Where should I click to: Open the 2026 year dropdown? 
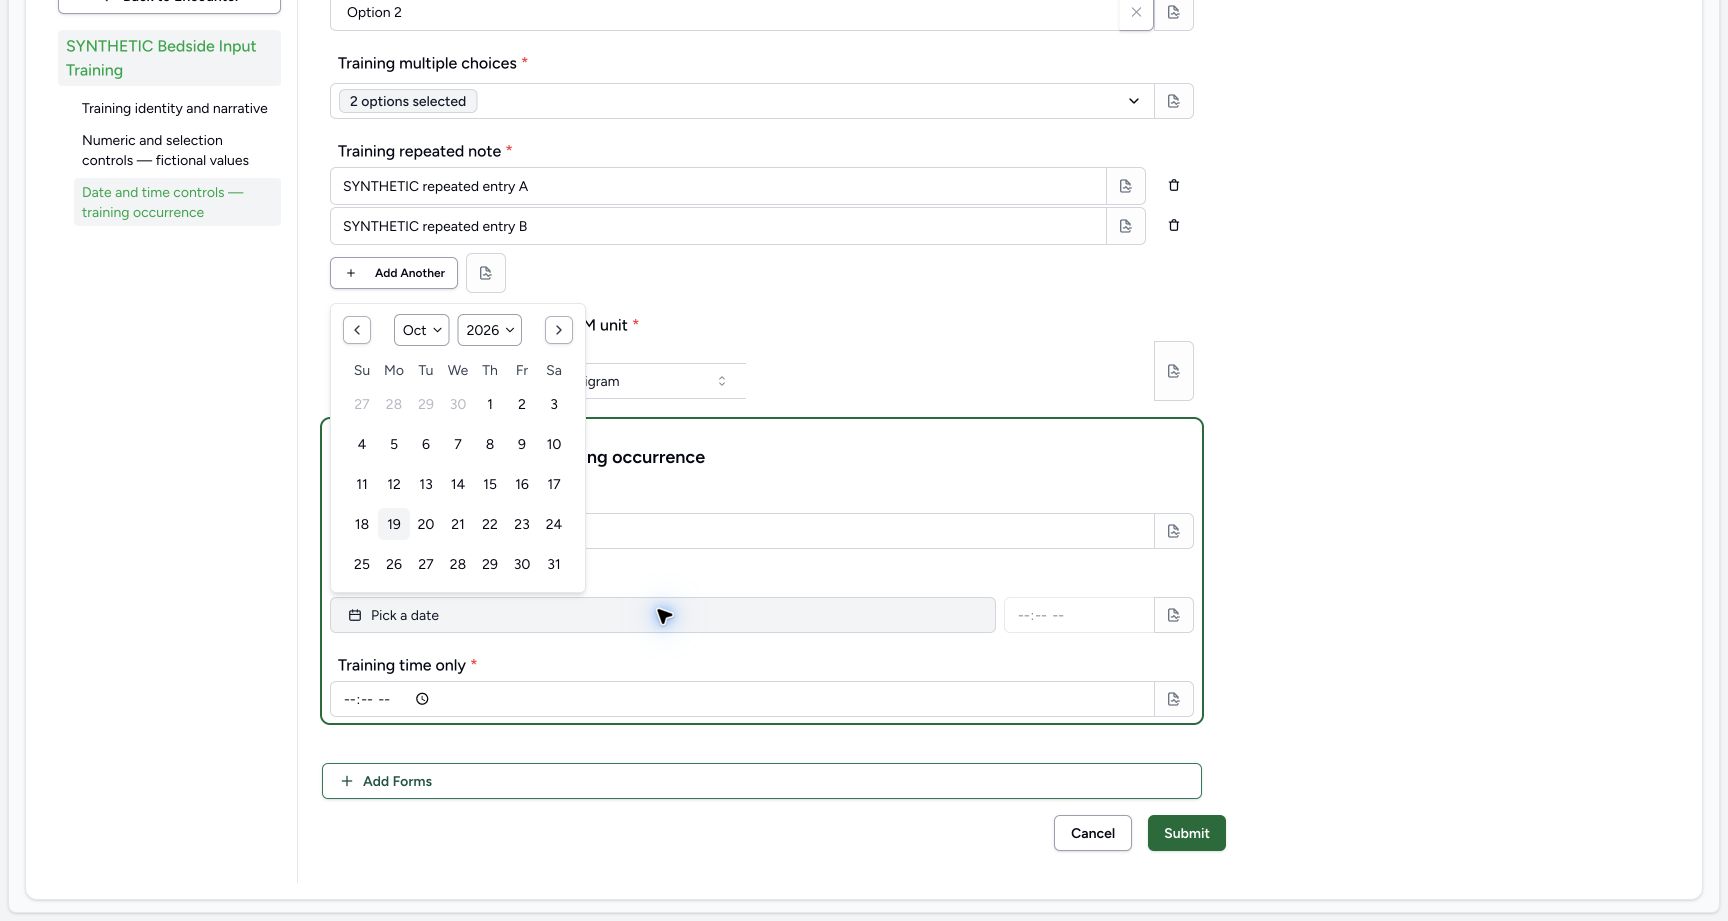click(490, 330)
